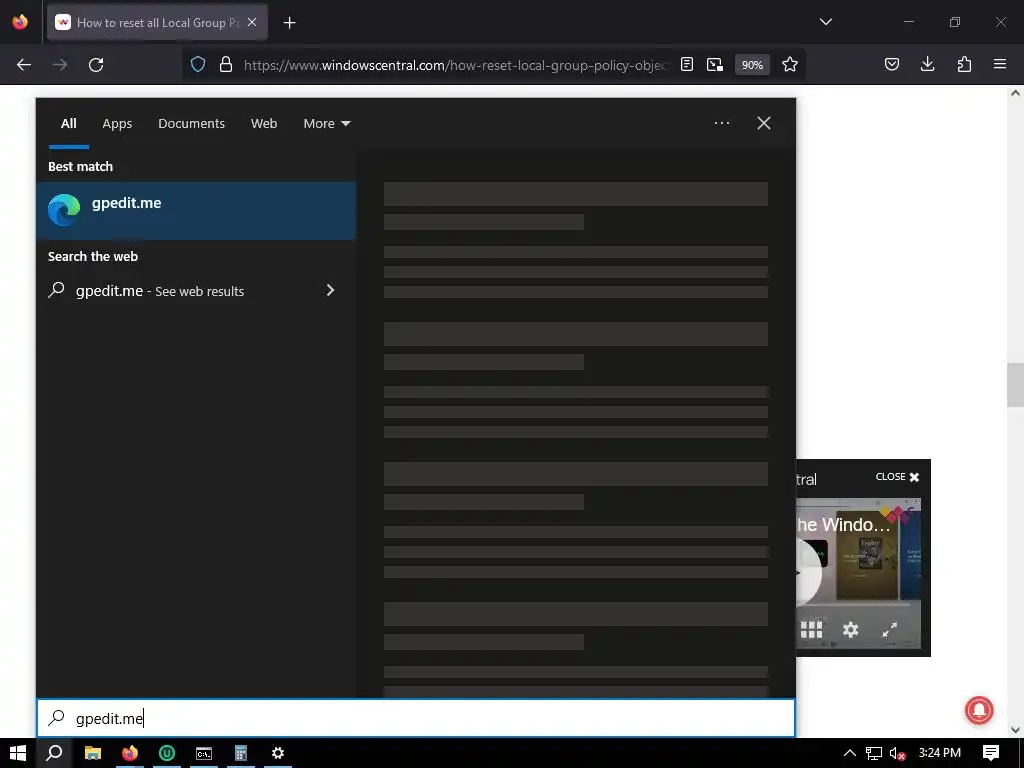Open Settings gear in taskbar

(x=278, y=753)
